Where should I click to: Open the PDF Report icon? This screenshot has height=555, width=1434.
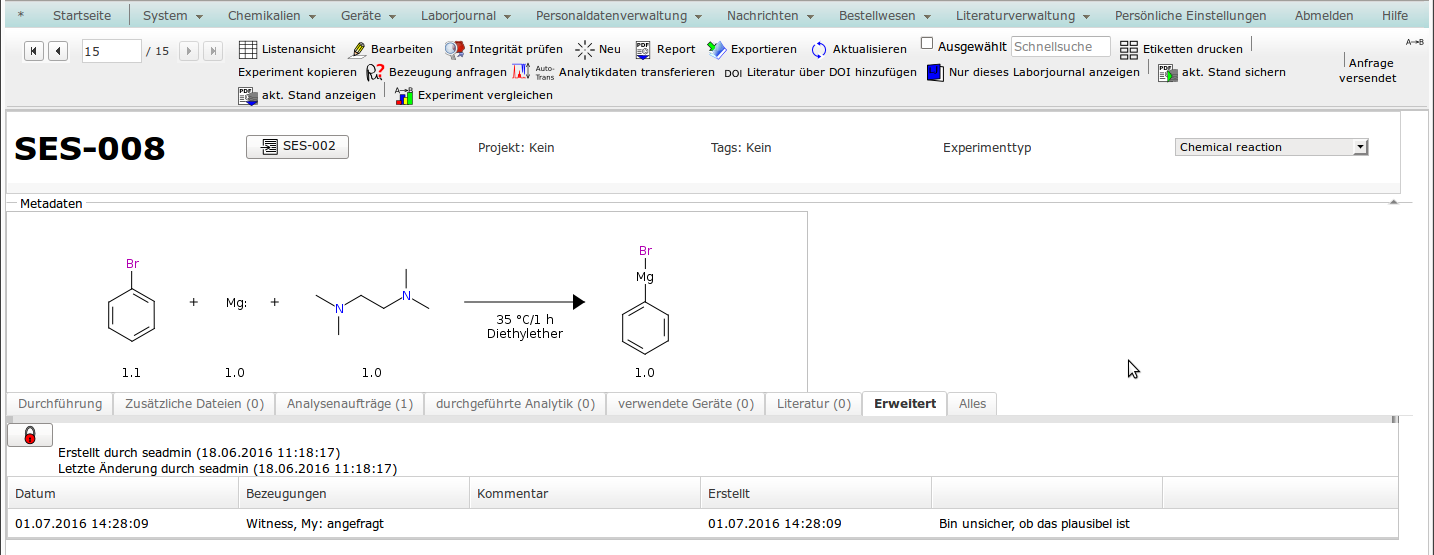(643, 49)
